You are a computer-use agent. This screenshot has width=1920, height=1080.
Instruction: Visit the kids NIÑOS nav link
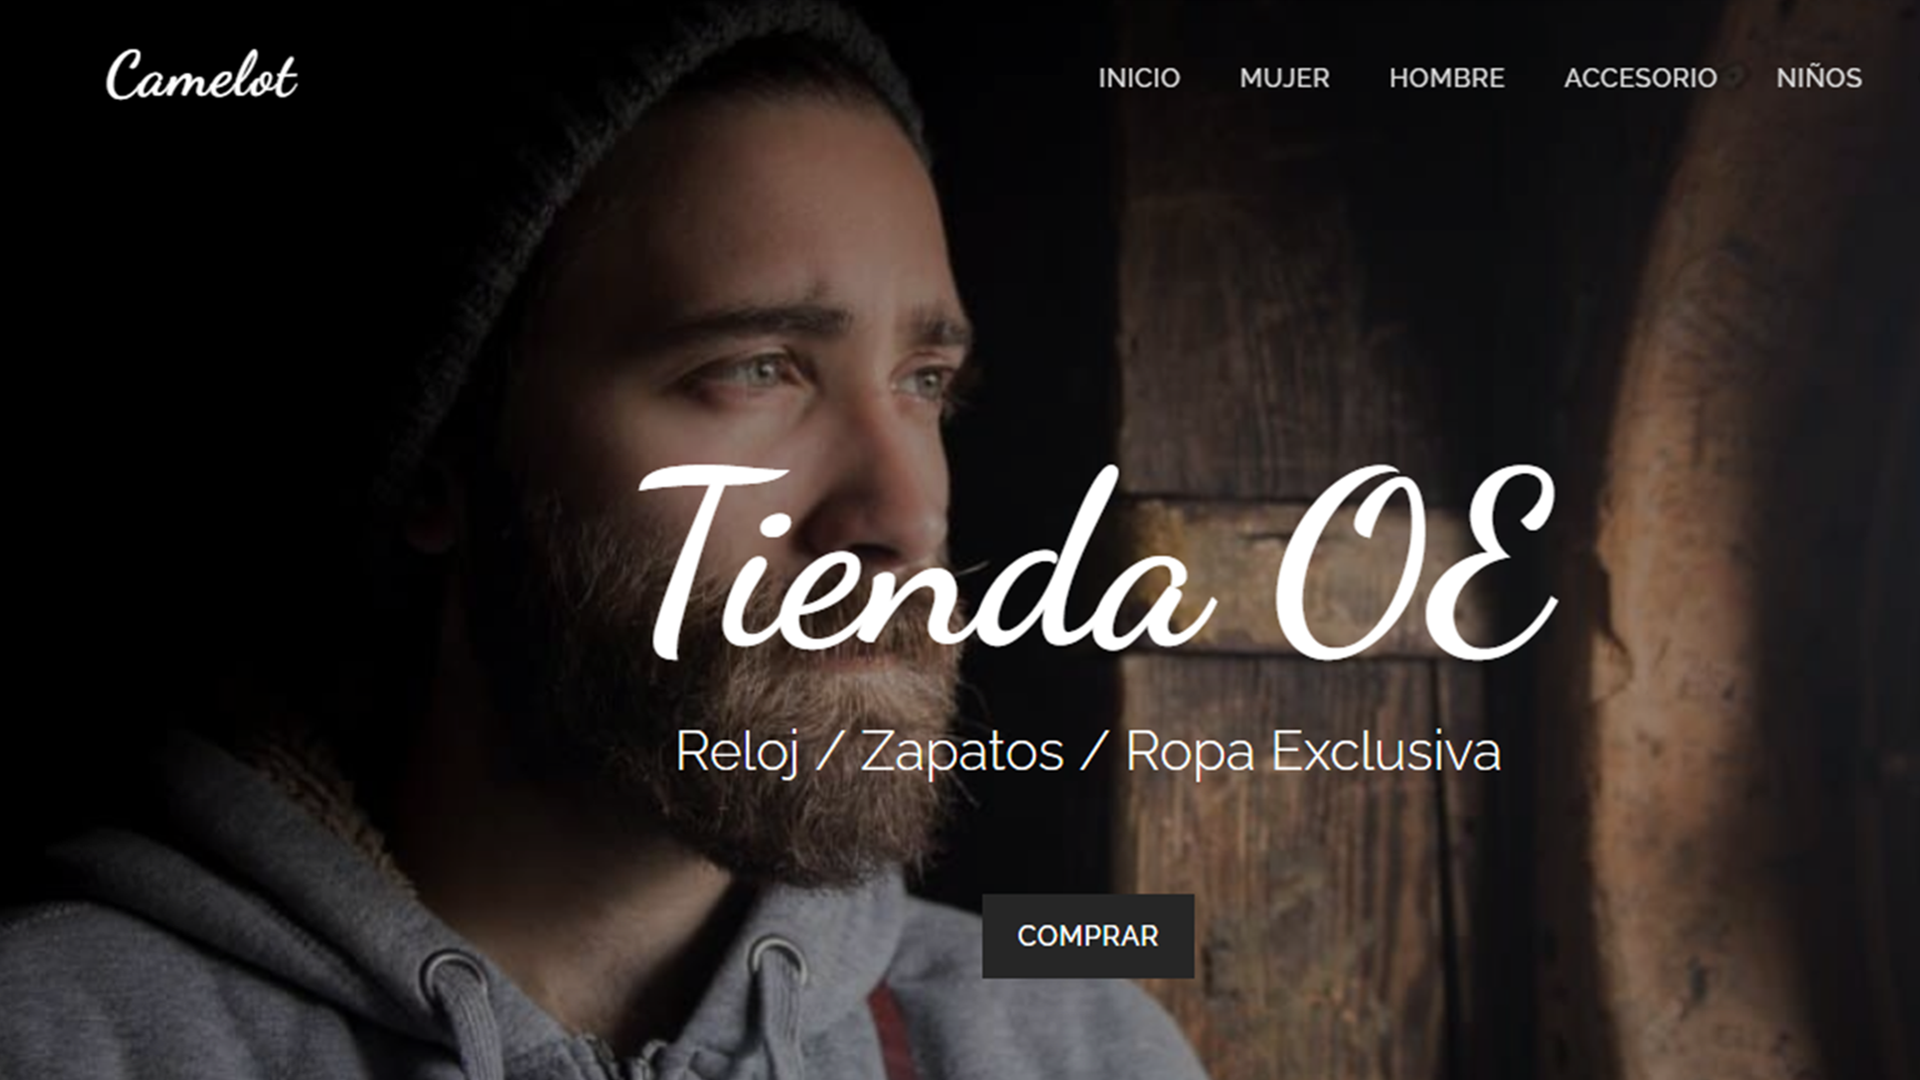(1819, 78)
